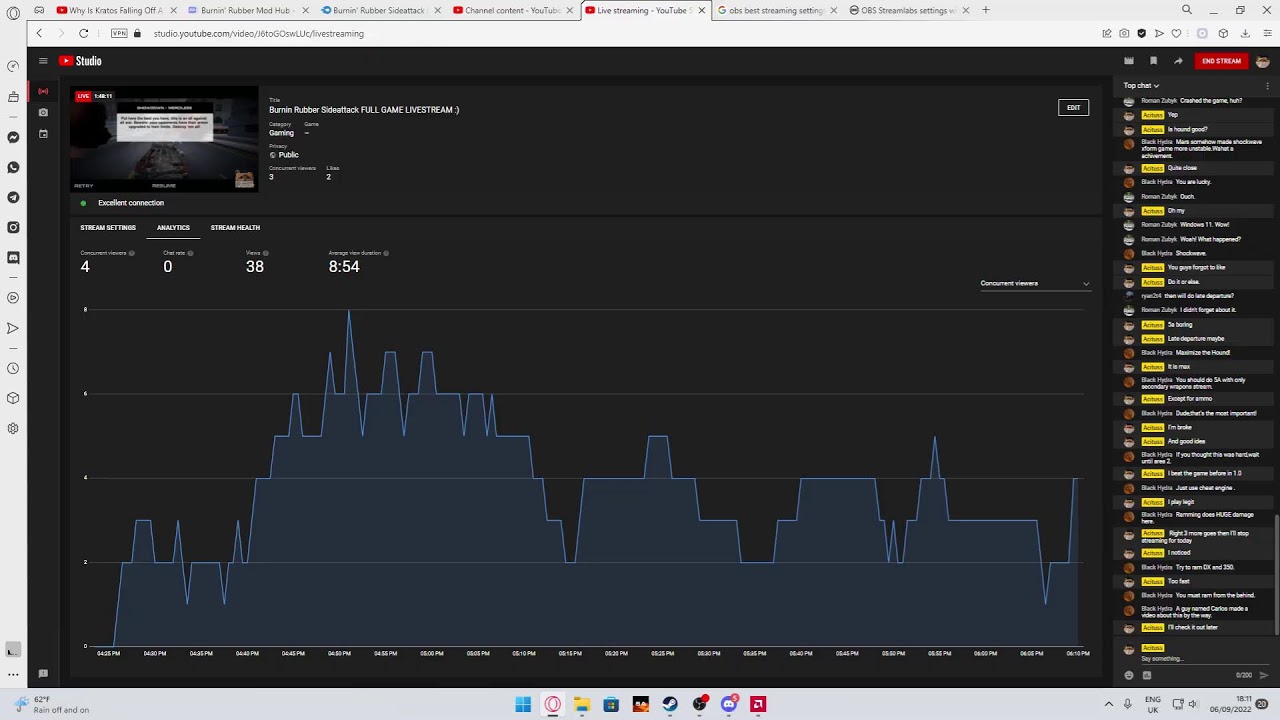Viewport: 1280px width, 720px height.
Task: Click the browser snapshot camera icon
Action: click(x=1124, y=33)
